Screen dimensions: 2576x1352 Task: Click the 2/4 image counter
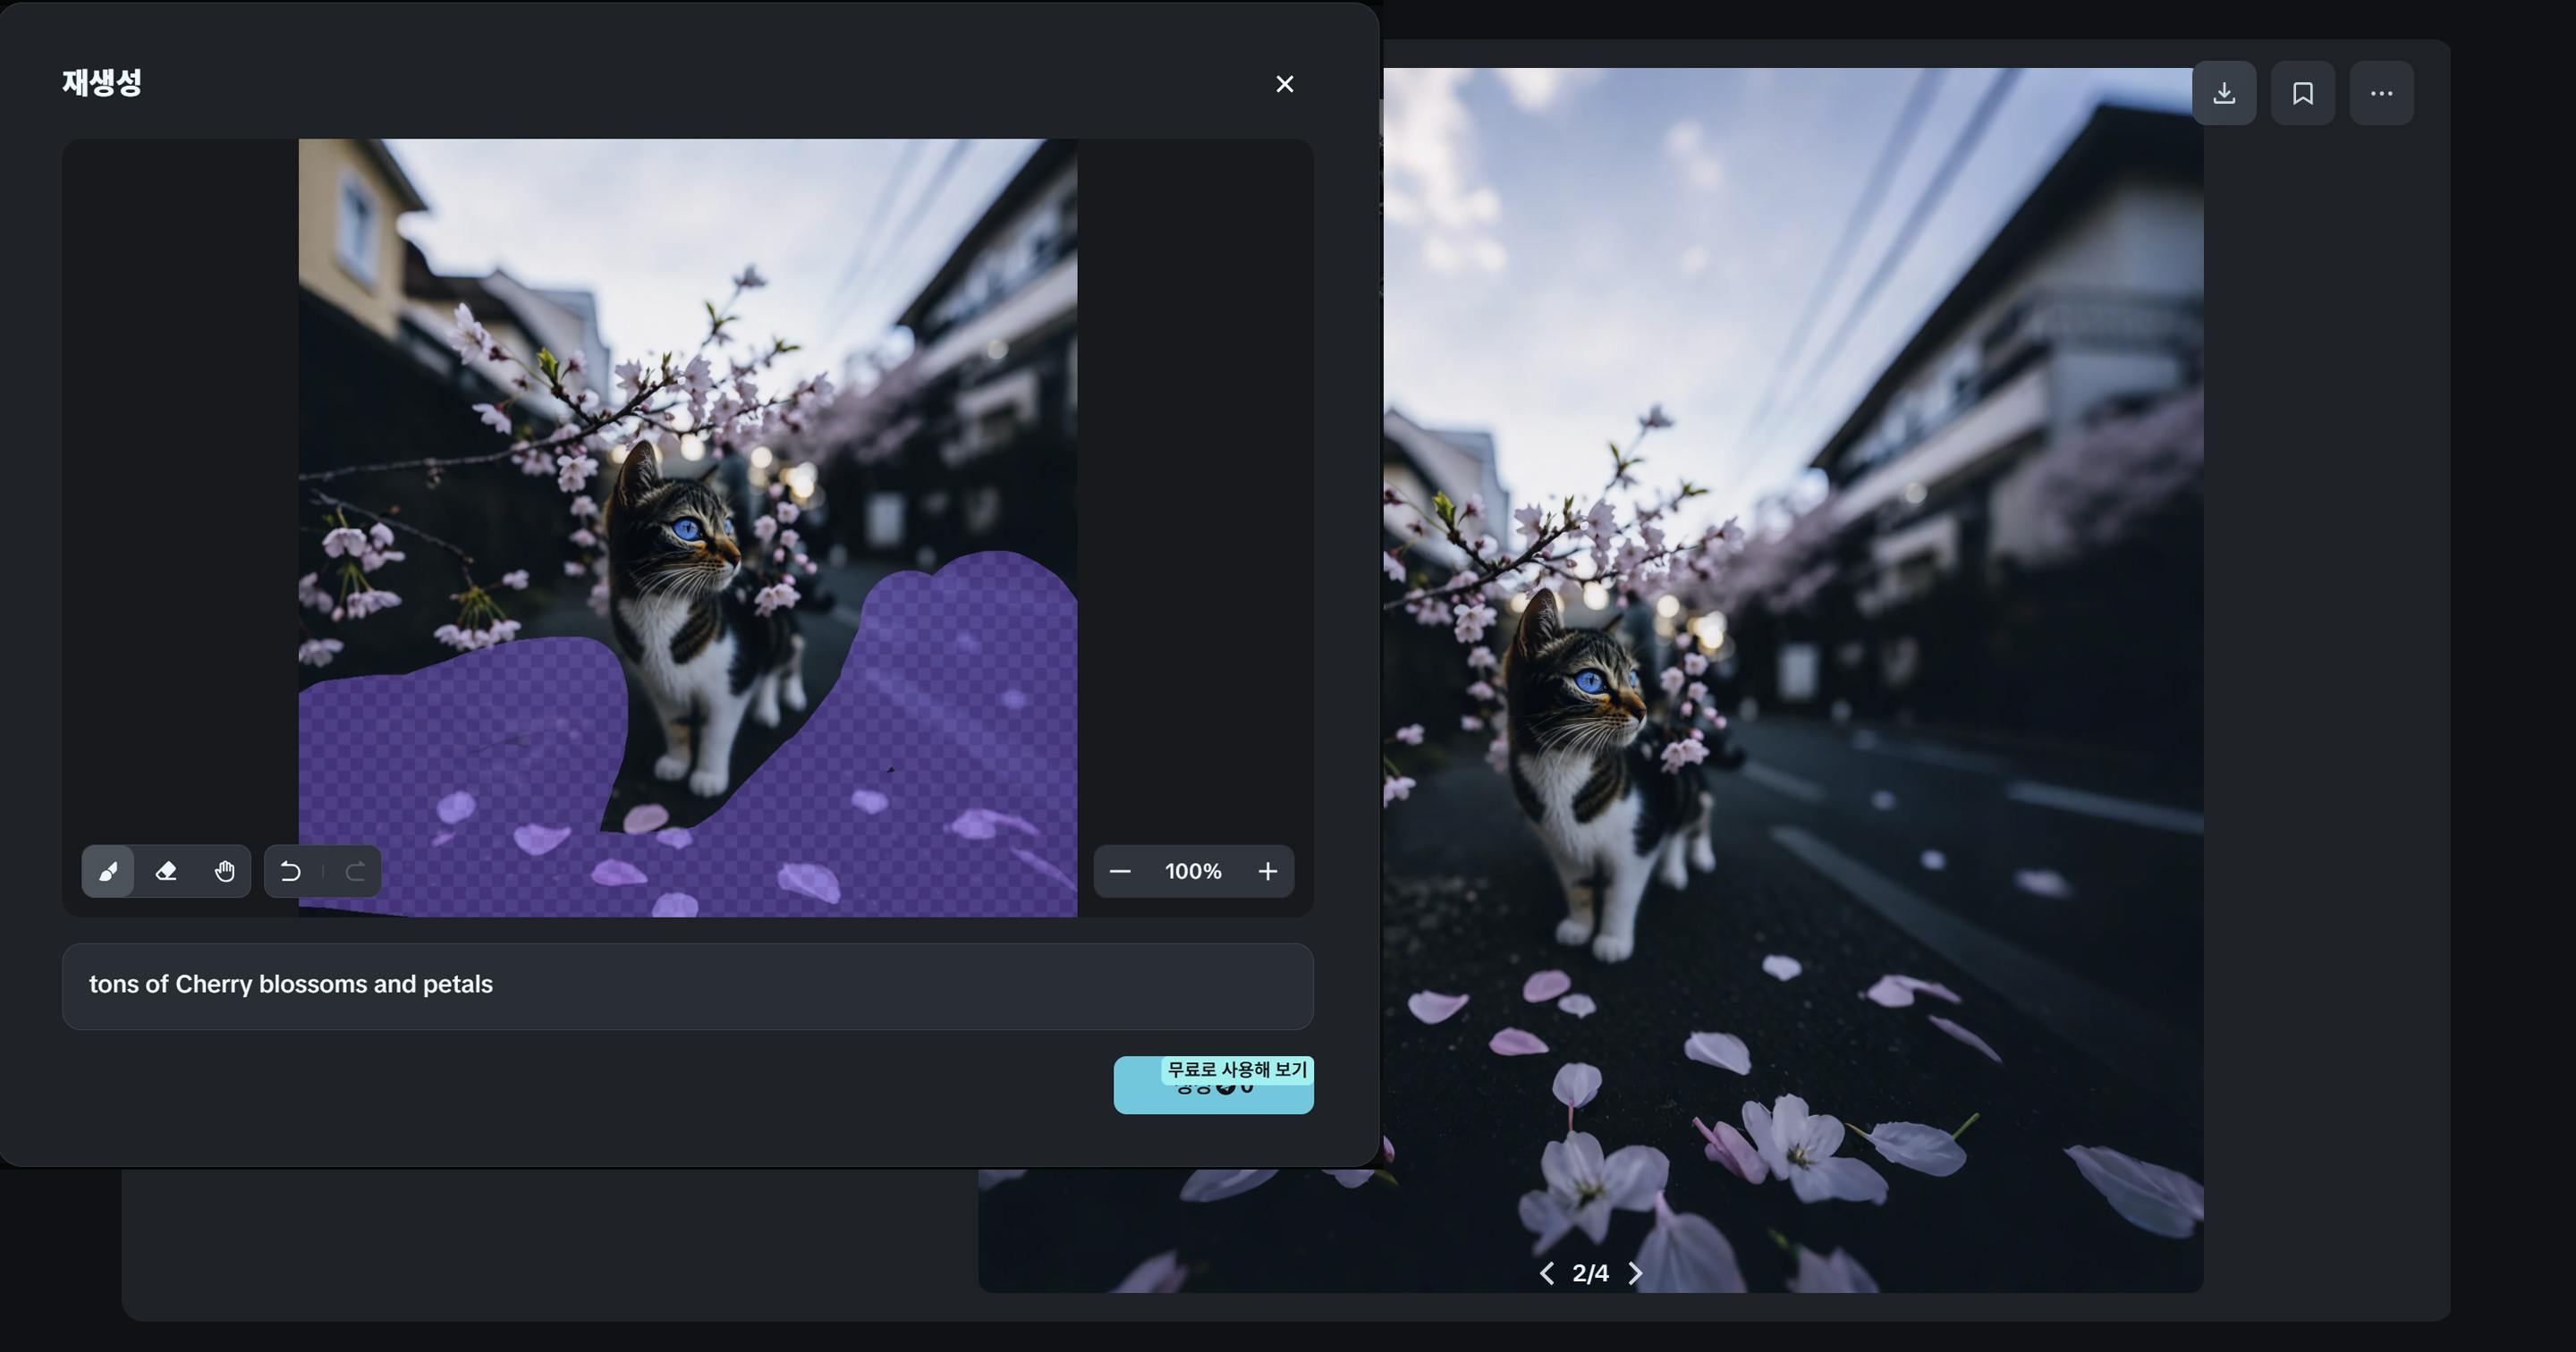1590,1273
